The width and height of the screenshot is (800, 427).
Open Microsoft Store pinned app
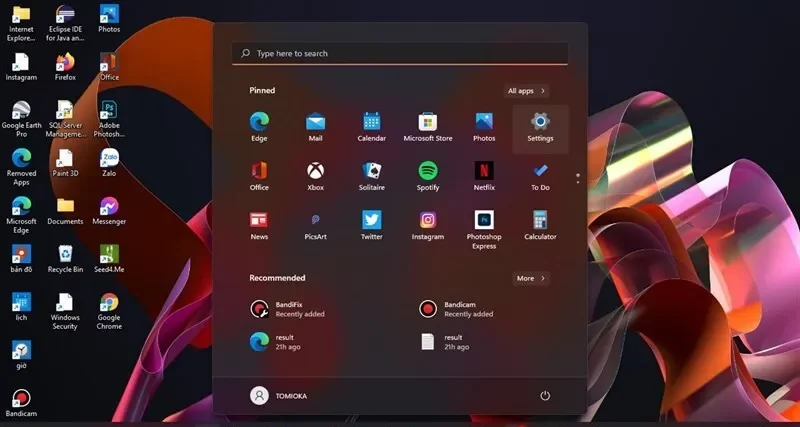pos(428,128)
